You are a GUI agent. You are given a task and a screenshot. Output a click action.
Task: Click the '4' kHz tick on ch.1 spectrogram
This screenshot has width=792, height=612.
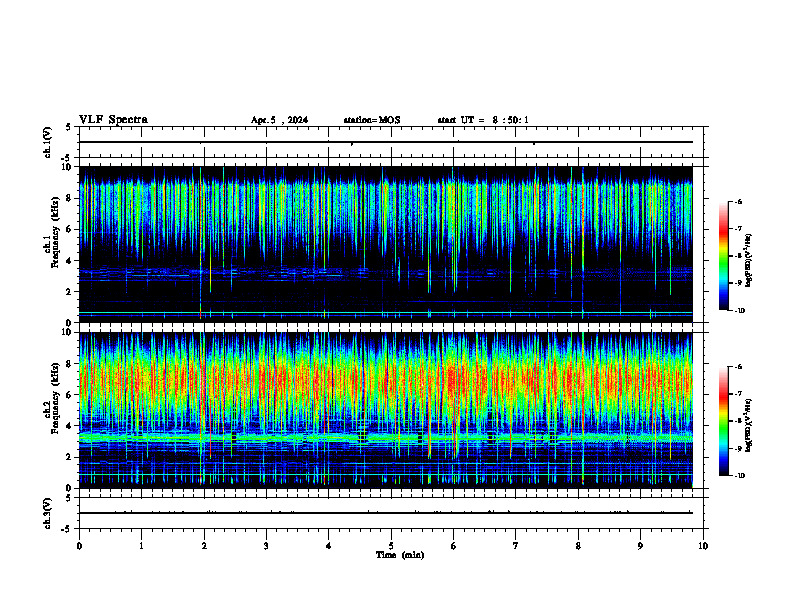click(x=69, y=261)
